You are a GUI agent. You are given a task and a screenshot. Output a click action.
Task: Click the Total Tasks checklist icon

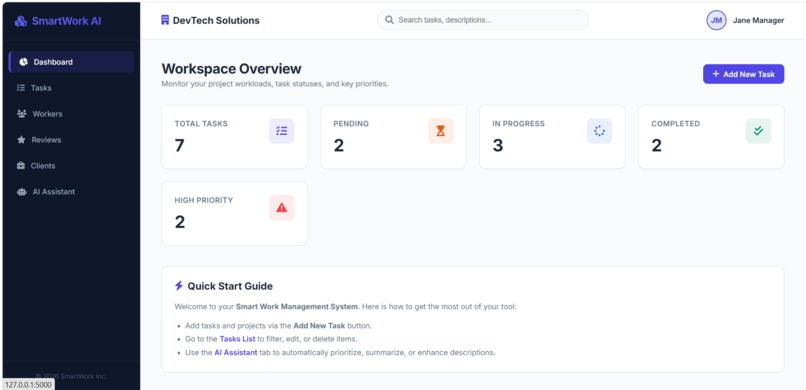(282, 131)
